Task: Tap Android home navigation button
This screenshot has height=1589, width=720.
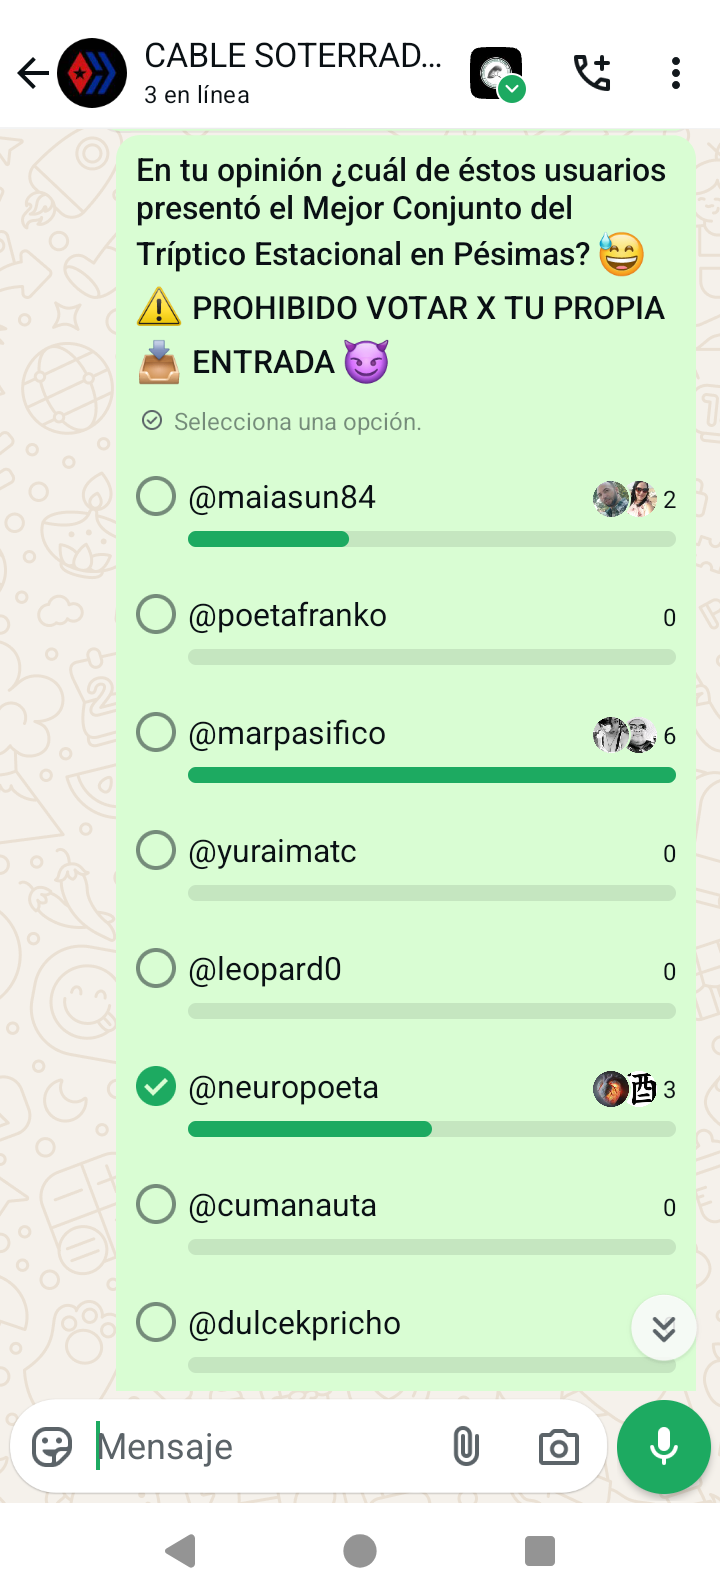Action: [x=360, y=1551]
